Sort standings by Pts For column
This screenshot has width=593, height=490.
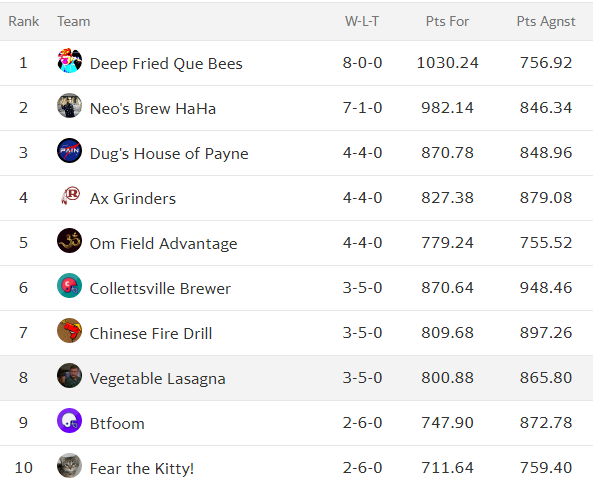[447, 21]
